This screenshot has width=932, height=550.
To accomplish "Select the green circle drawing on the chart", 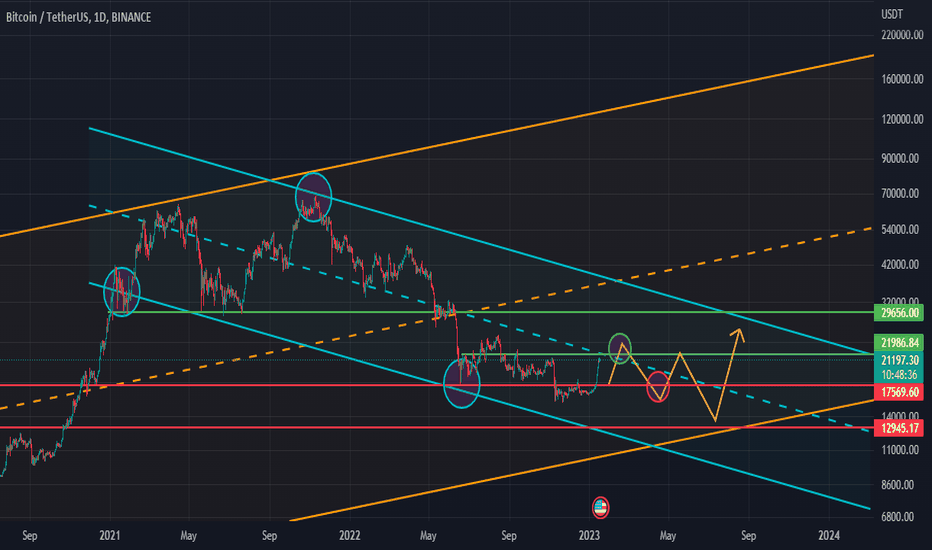I will click(x=620, y=348).
